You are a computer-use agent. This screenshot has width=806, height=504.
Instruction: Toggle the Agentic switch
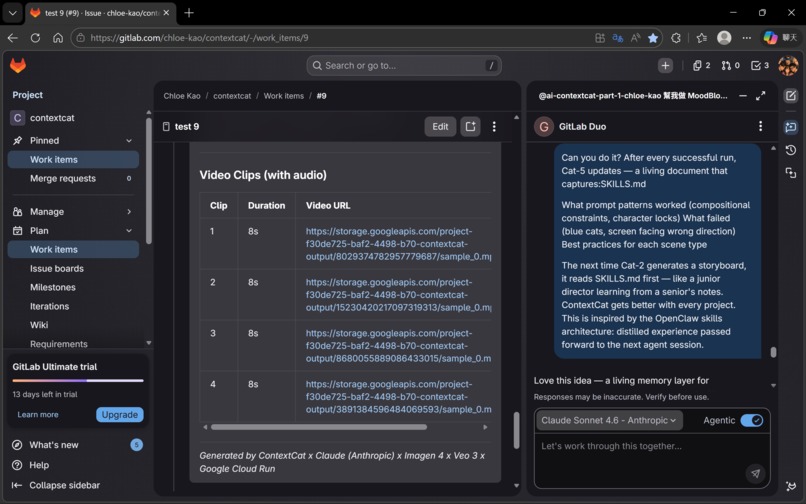tap(752, 420)
